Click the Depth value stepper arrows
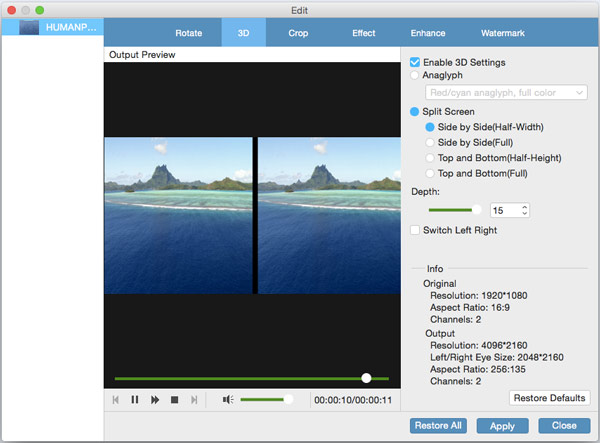The image size is (600, 443). tap(524, 210)
